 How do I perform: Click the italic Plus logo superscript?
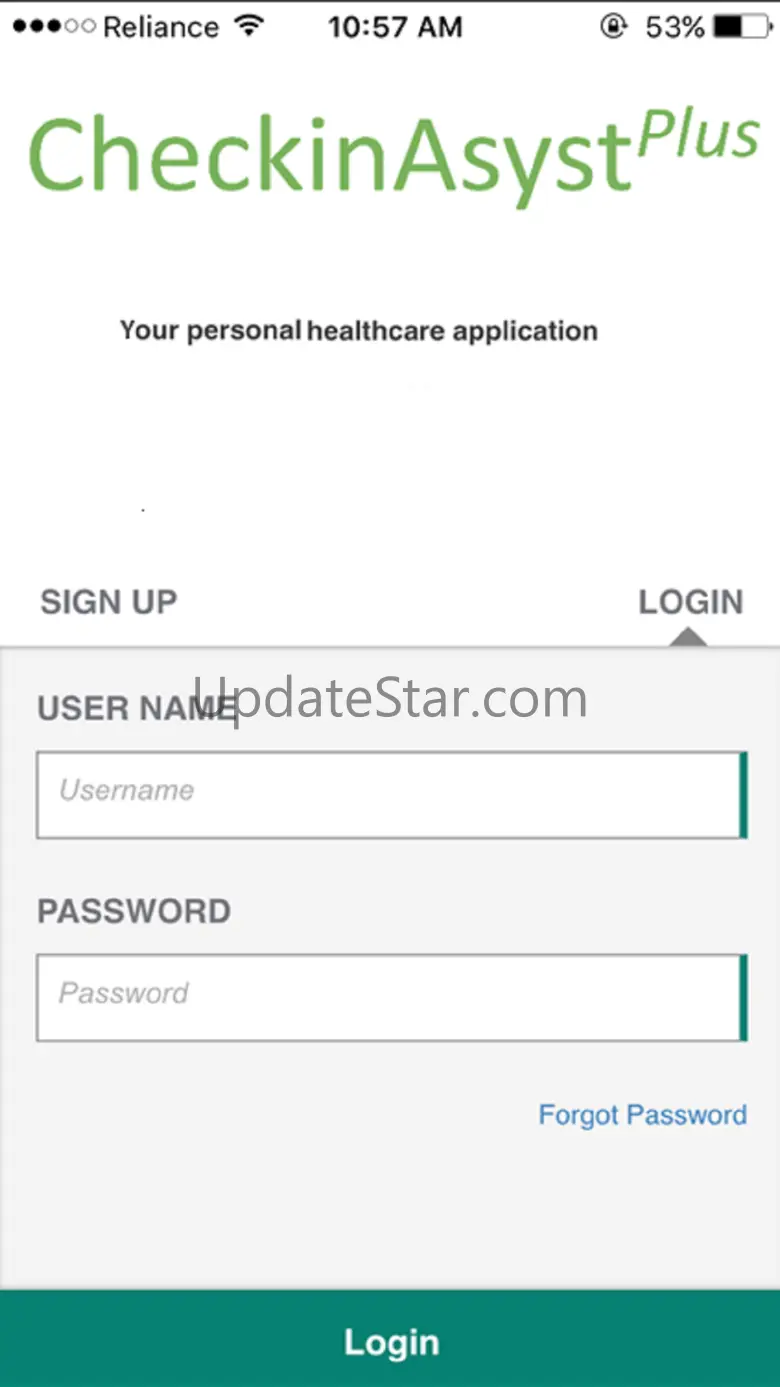click(x=698, y=133)
